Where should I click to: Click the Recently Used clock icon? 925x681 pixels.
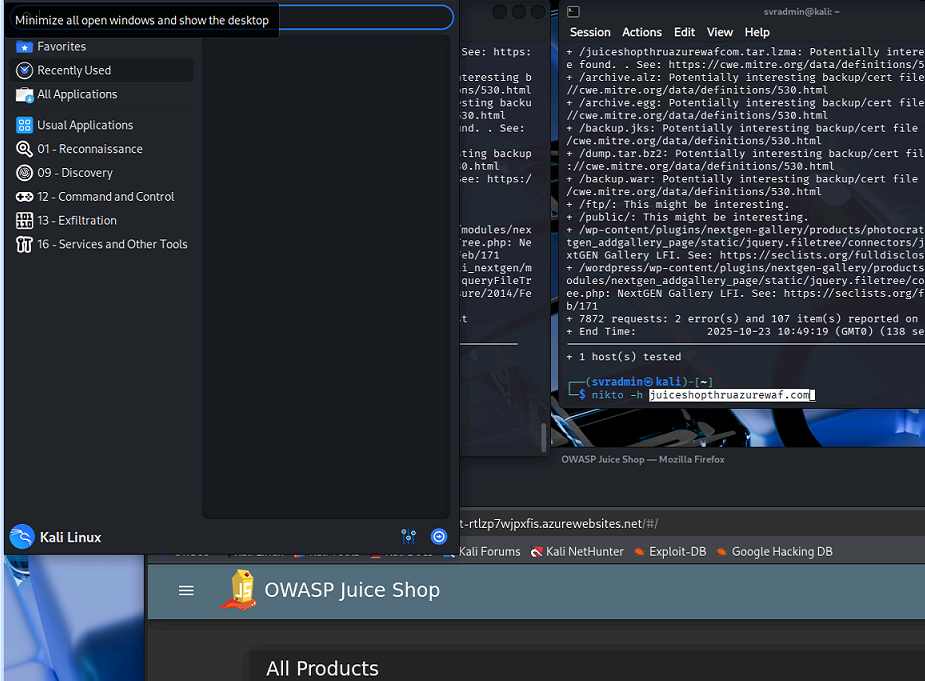pos(24,71)
